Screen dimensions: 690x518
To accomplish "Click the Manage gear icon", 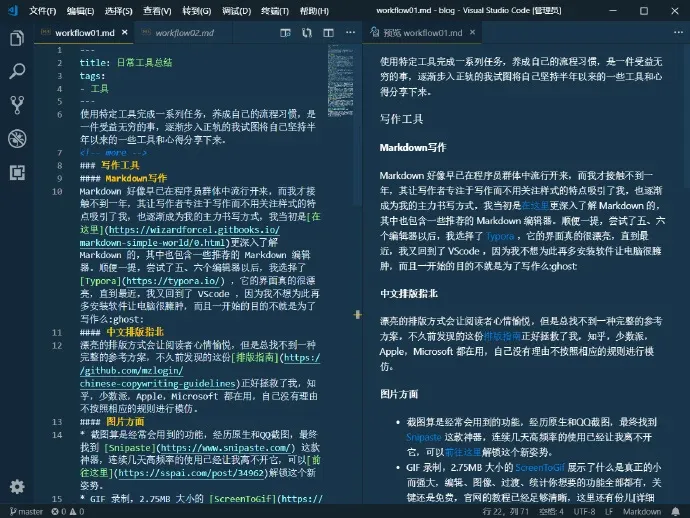I will 16,487.
